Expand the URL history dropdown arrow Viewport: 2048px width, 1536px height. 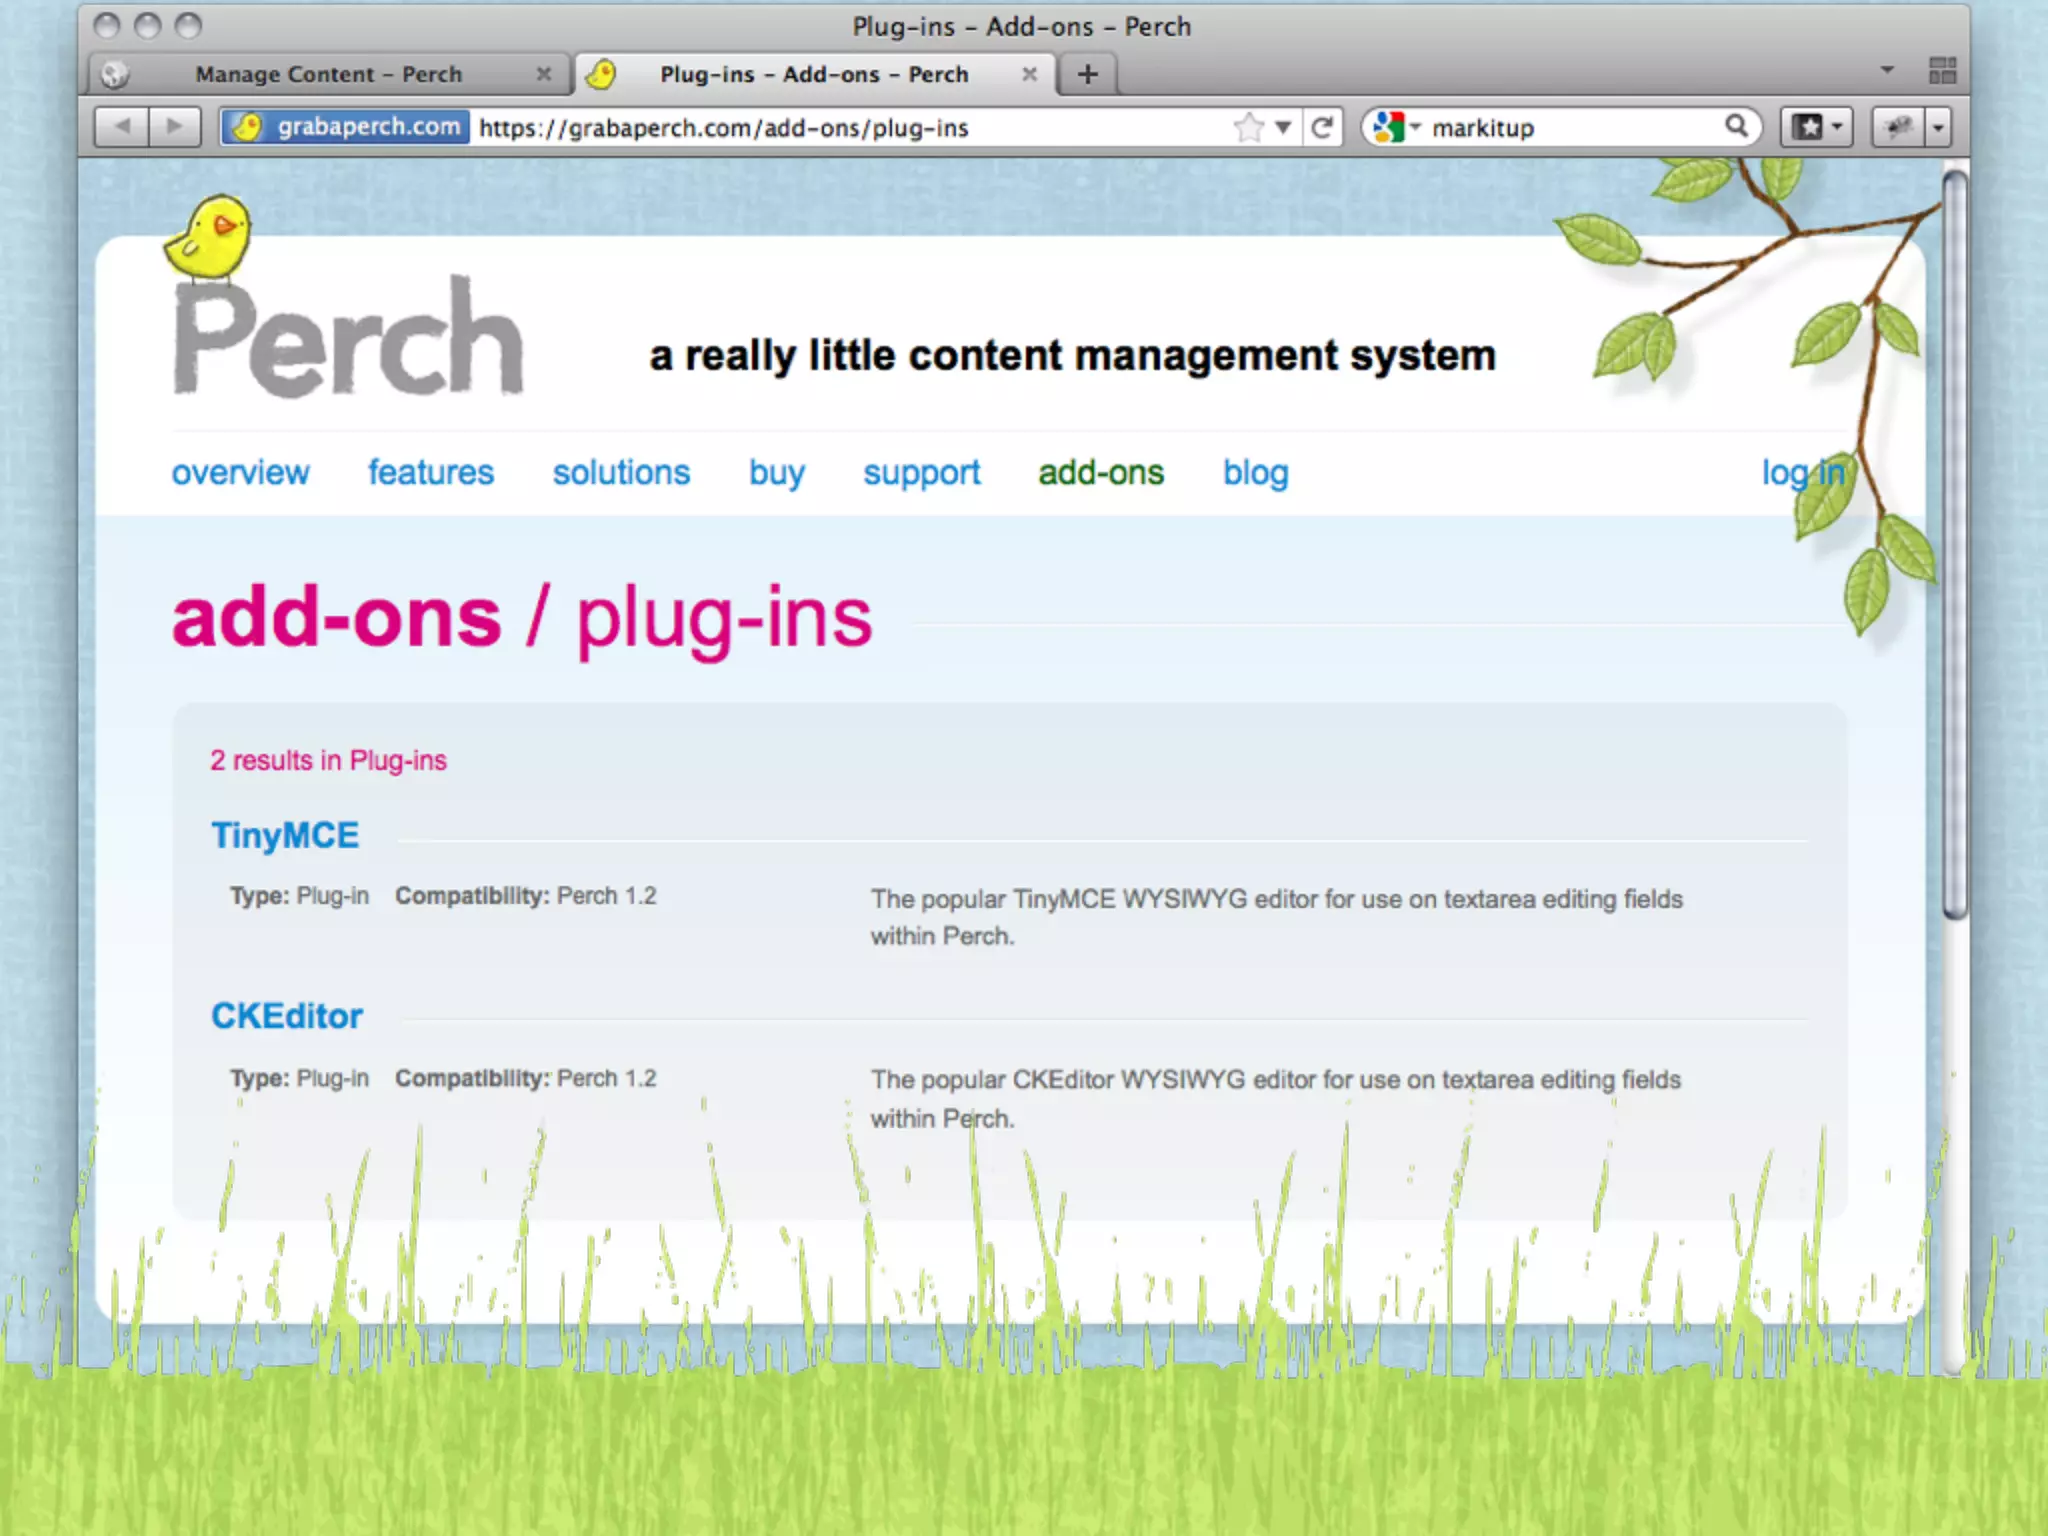(x=1283, y=127)
